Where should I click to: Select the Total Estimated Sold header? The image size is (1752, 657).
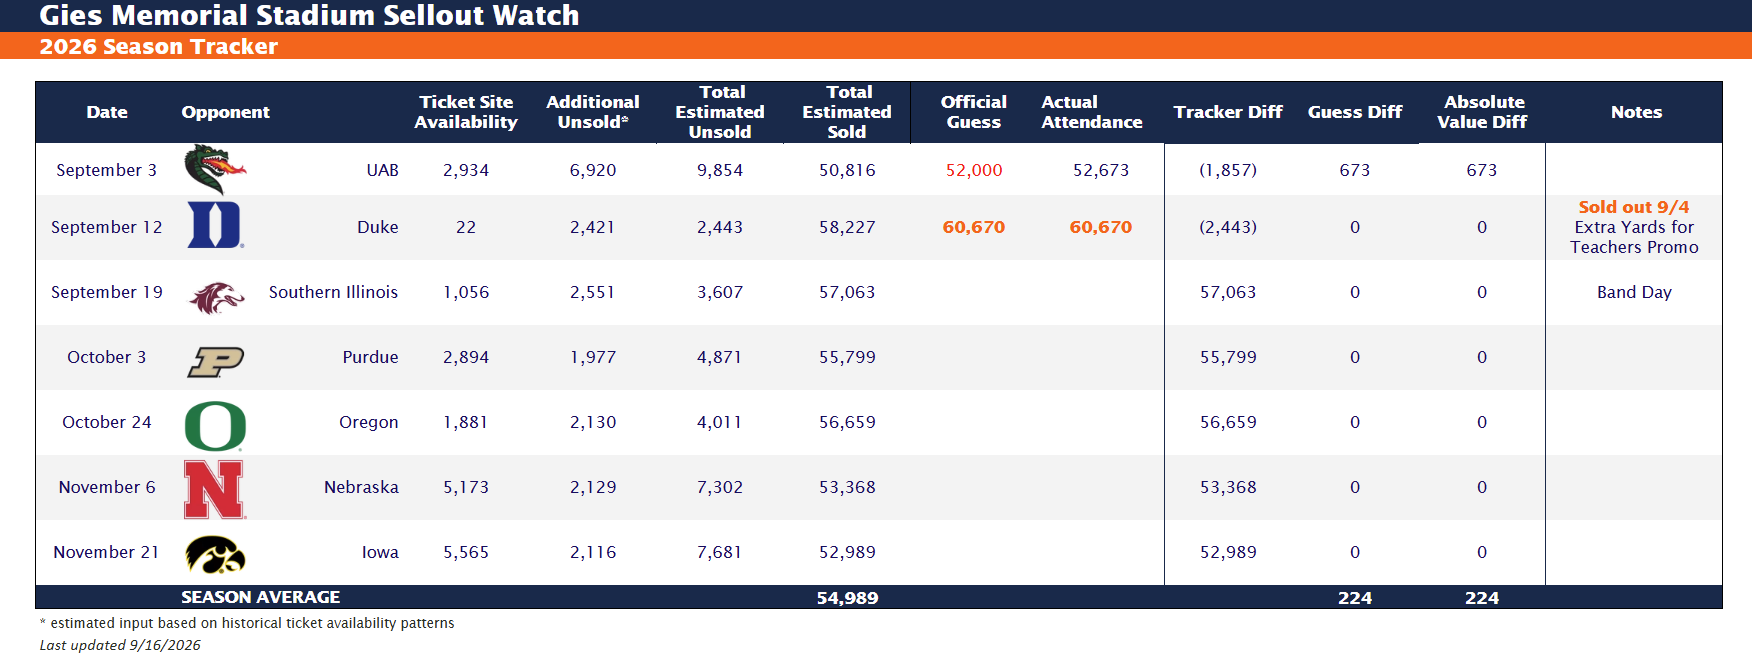coord(847,112)
